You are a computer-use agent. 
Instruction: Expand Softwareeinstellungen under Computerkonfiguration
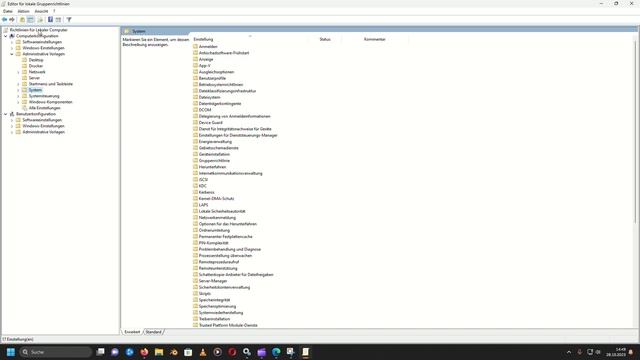(x=12, y=42)
